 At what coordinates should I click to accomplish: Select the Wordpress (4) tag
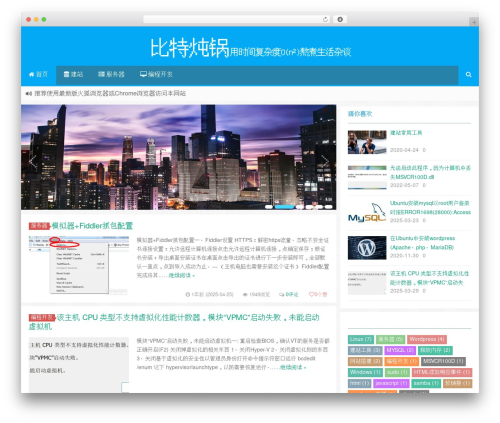(x=427, y=339)
